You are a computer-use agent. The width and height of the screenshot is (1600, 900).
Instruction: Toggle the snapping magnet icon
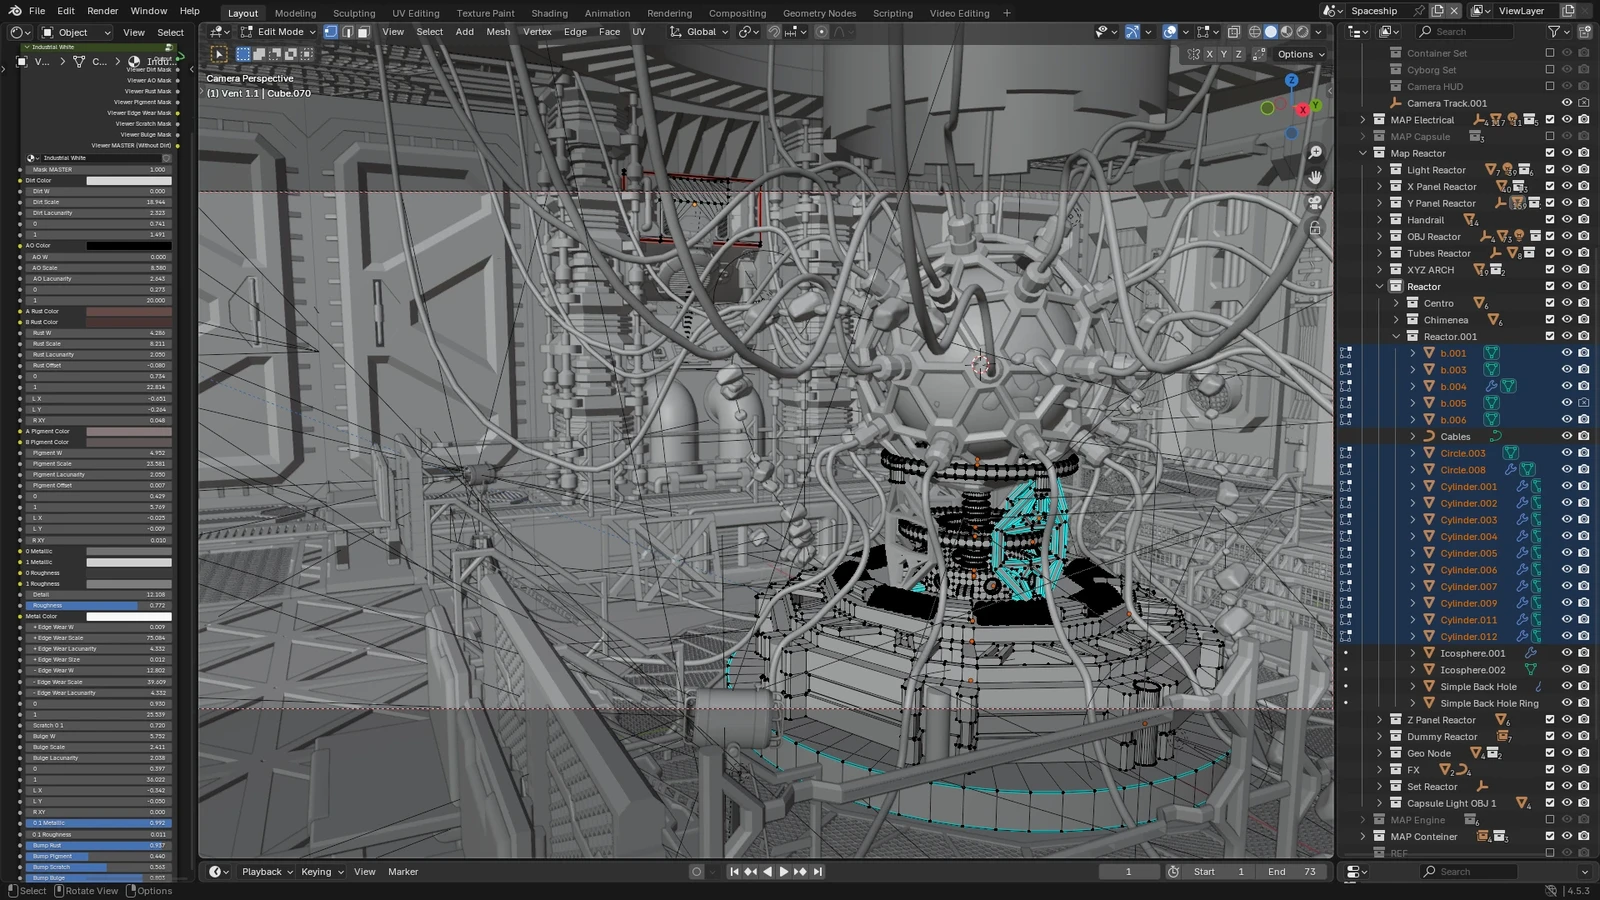(x=773, y=31)
